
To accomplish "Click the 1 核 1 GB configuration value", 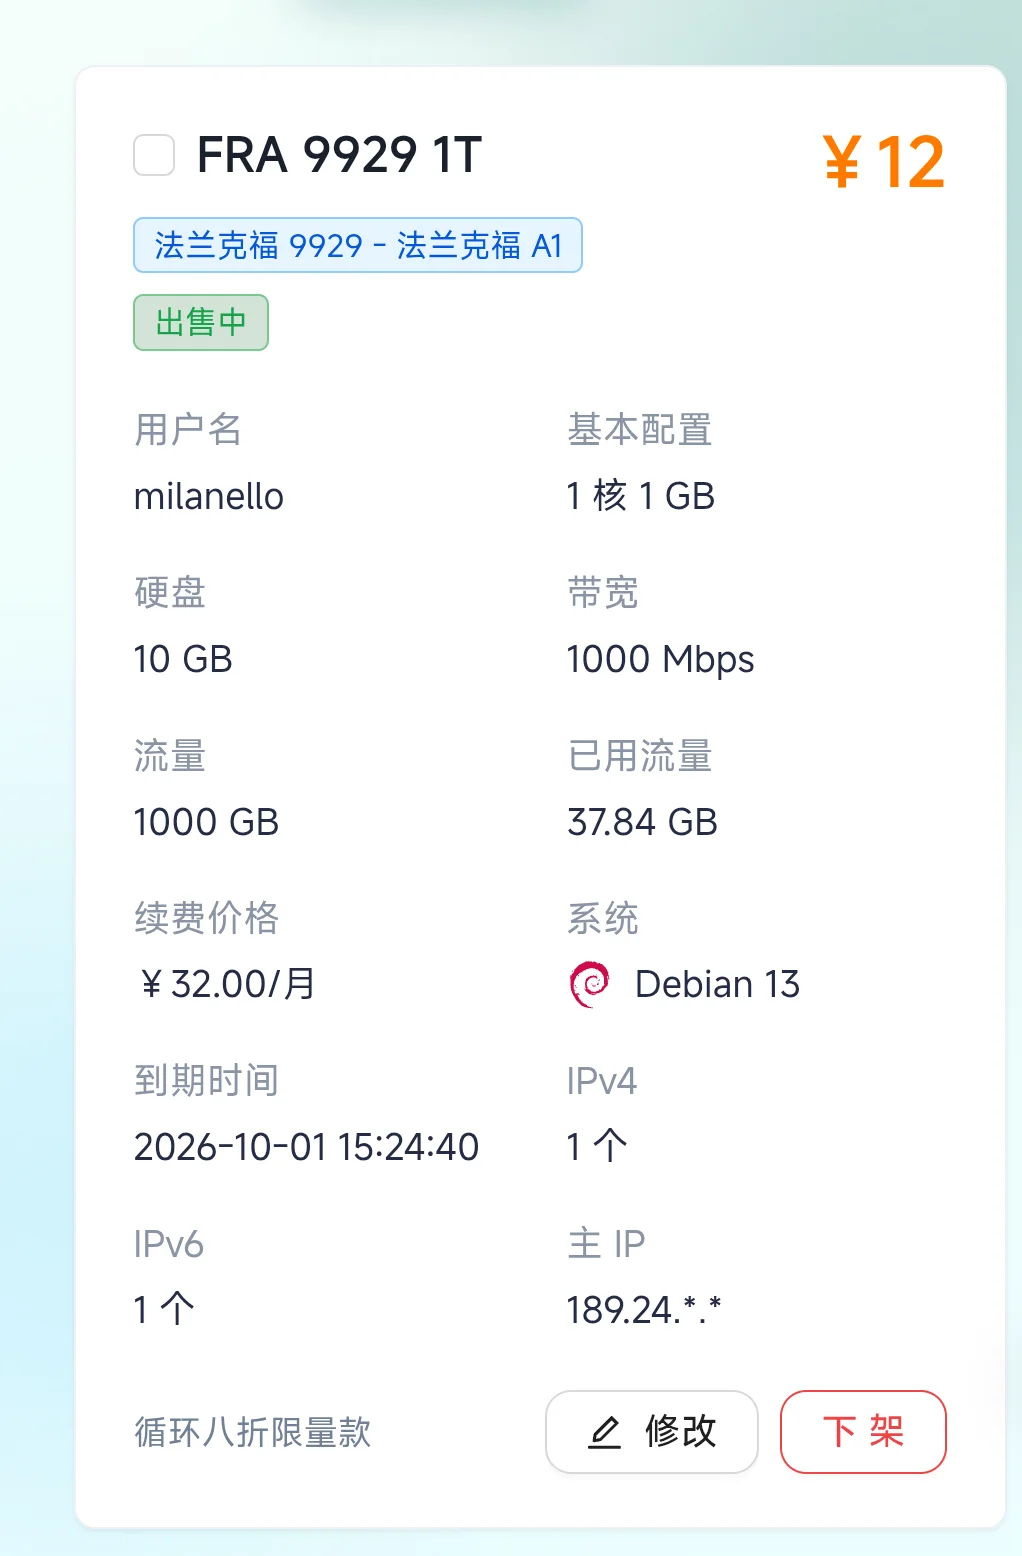I will 641,496.
